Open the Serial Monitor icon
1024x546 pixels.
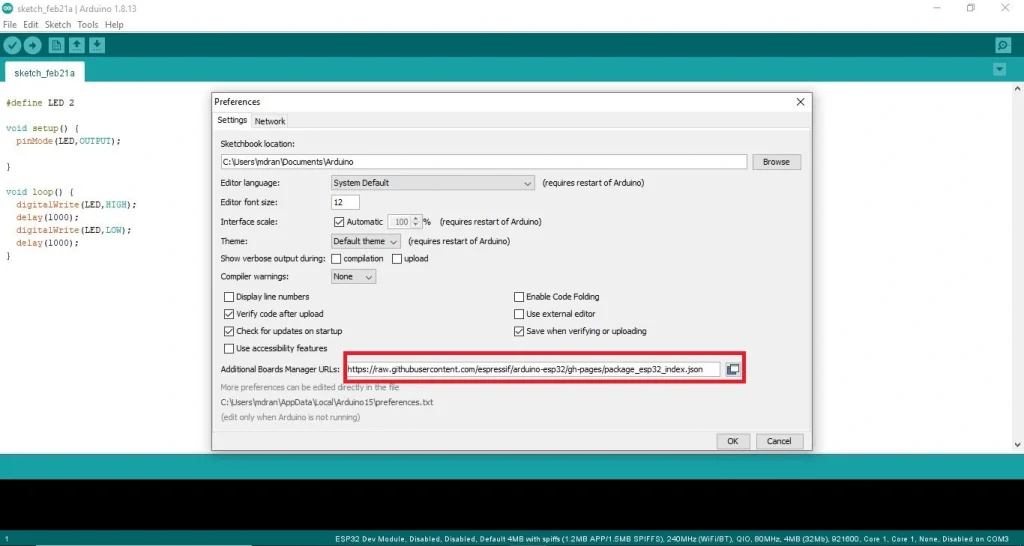coord(1002,45)
